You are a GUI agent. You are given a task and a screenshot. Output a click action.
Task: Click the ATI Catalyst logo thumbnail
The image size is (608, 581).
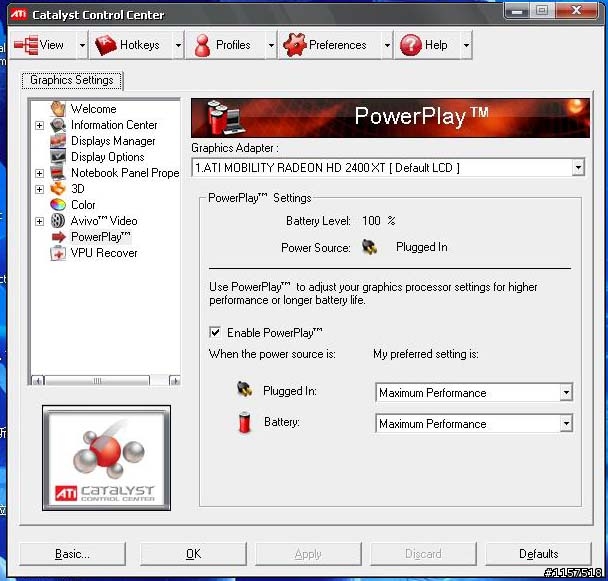pos(106,458)
